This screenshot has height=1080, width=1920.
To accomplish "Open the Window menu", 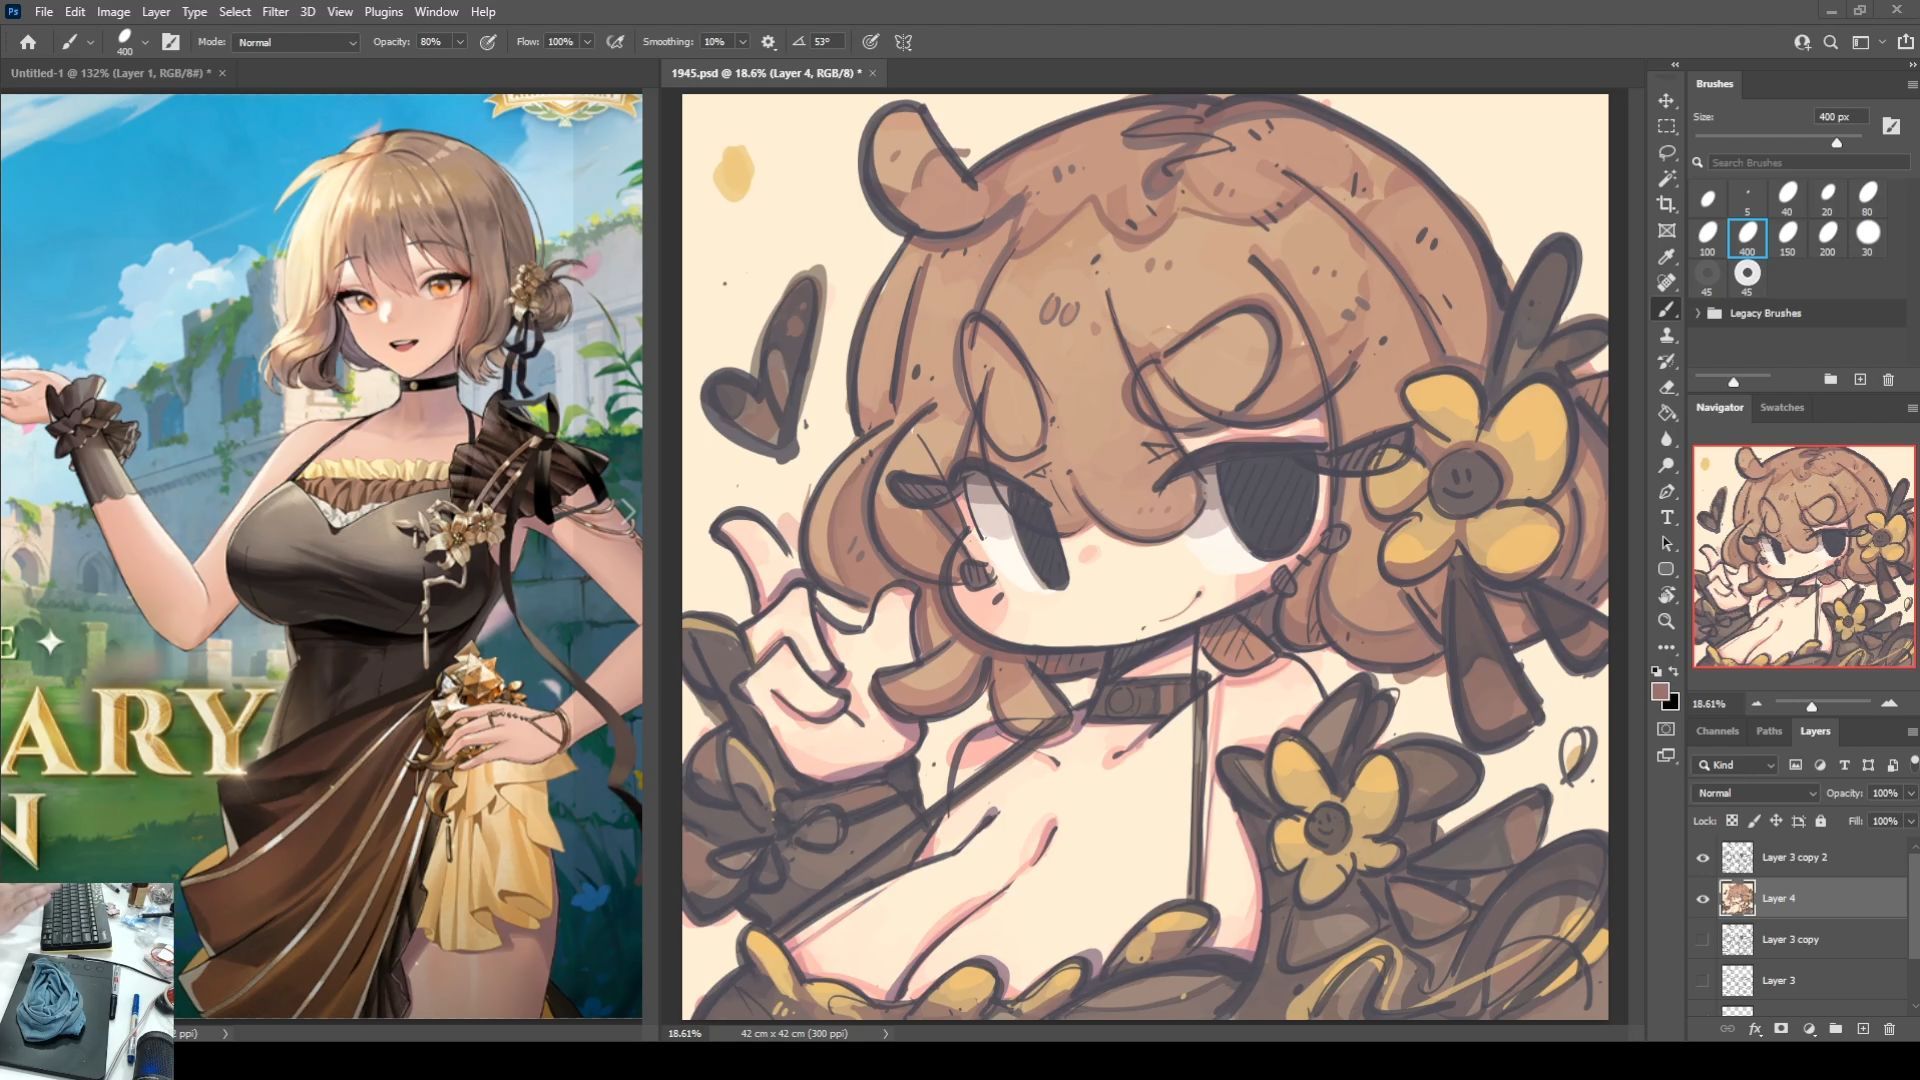I will [436, 12].
